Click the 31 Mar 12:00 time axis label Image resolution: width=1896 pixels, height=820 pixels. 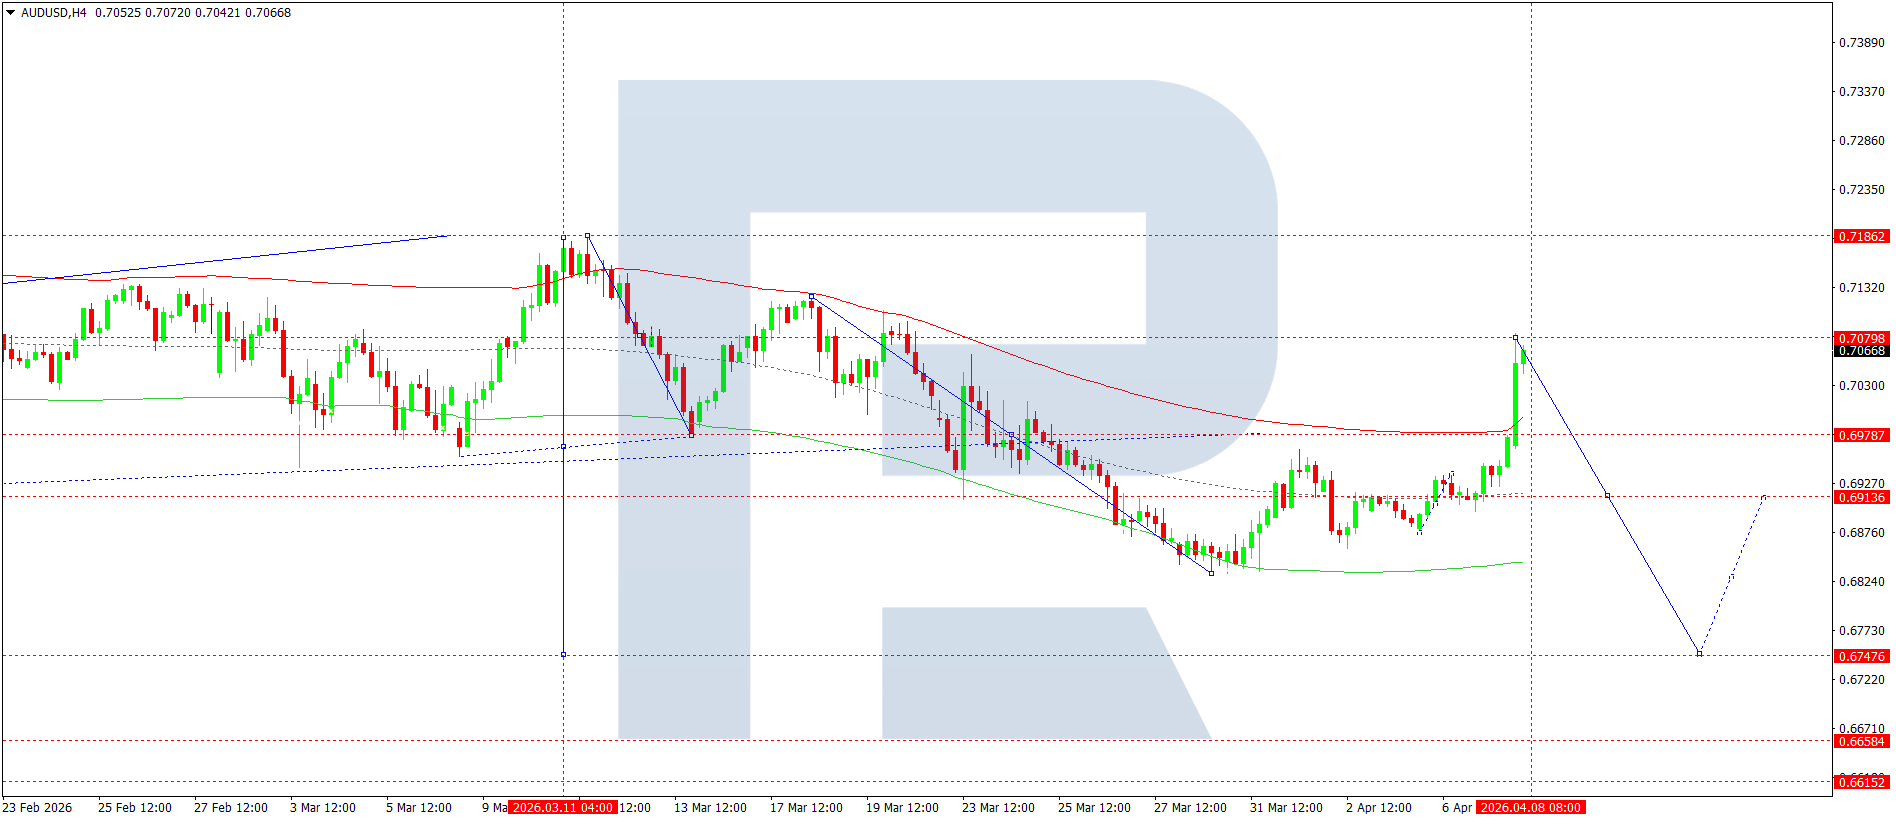click(1285, 808)
